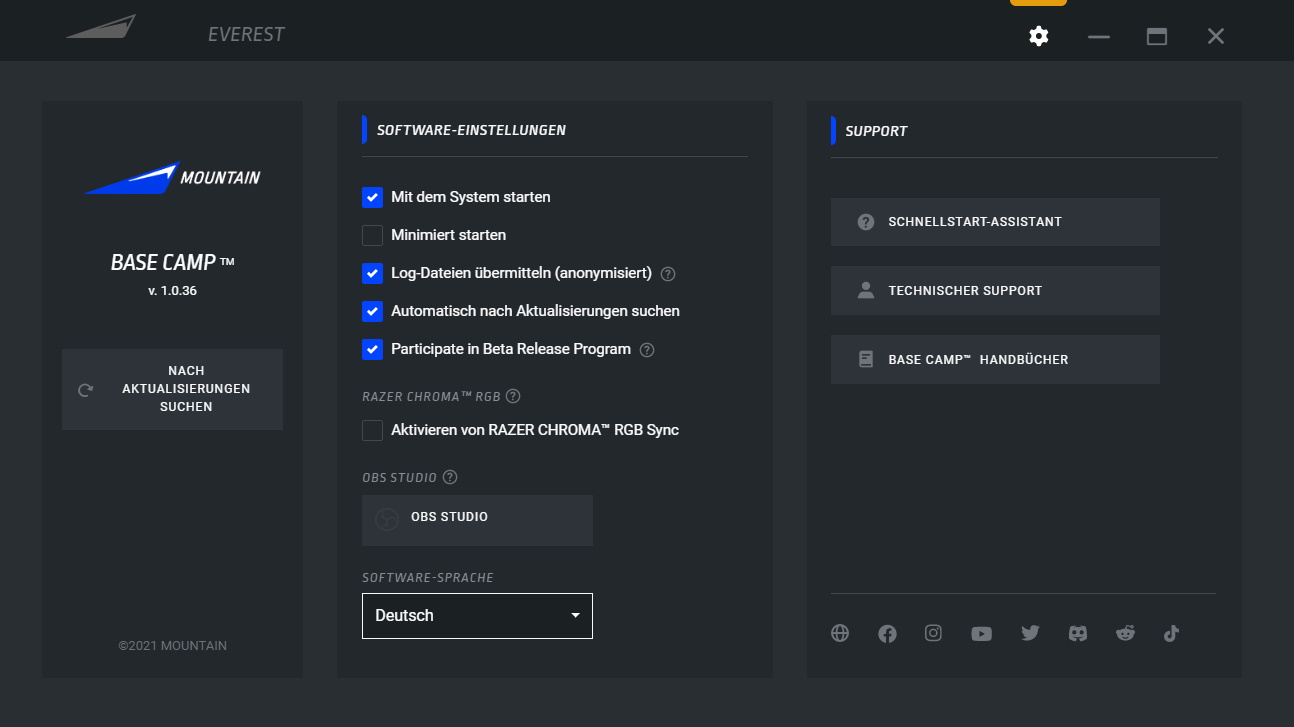Click Nach Aktualisierungen suchen button
1294x727 pixels.
(x=172, y=389)
